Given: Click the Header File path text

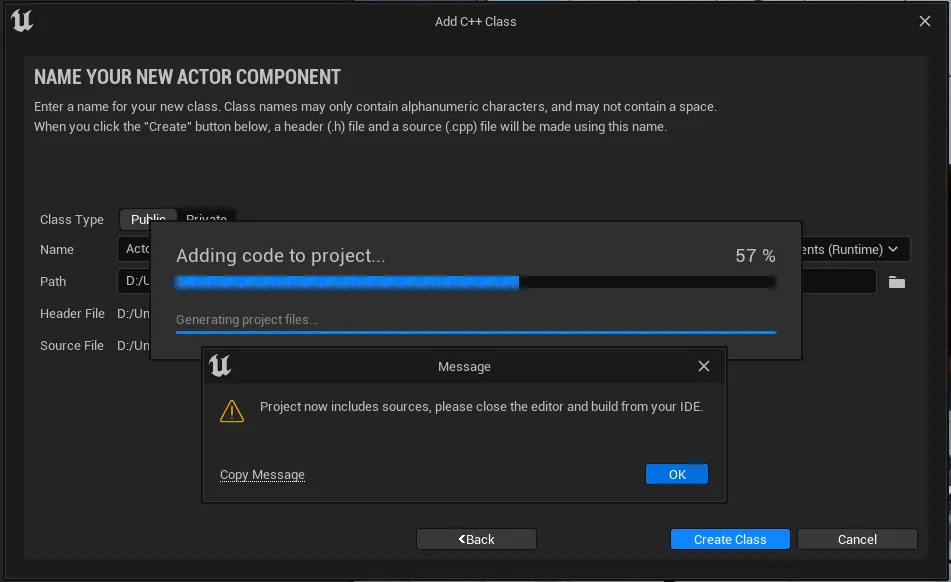Looking at the screenshot, I should tap(133, 314).
